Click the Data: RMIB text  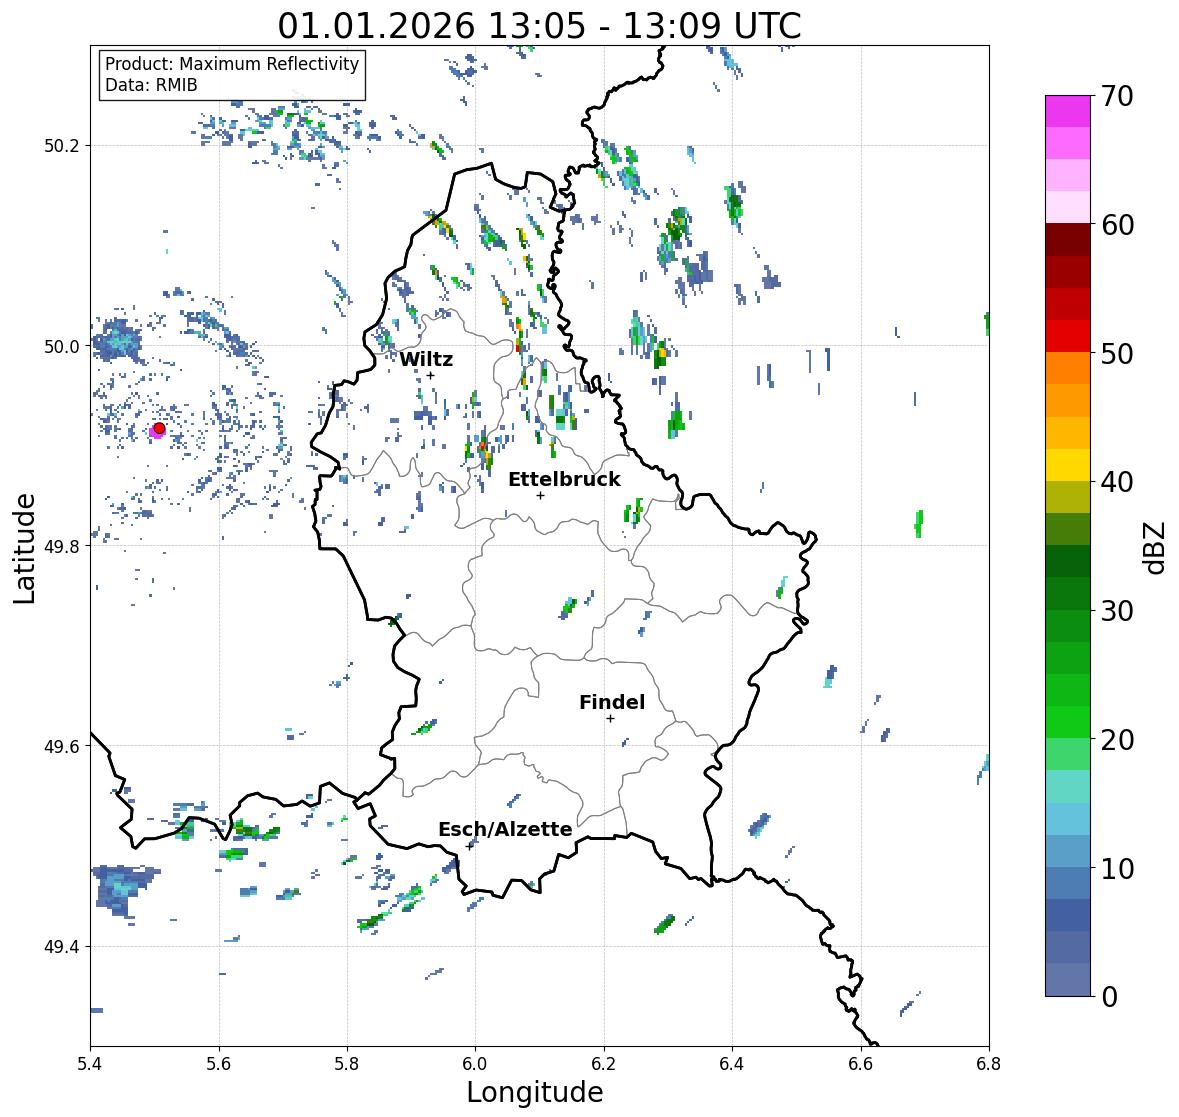click(151, 85)
